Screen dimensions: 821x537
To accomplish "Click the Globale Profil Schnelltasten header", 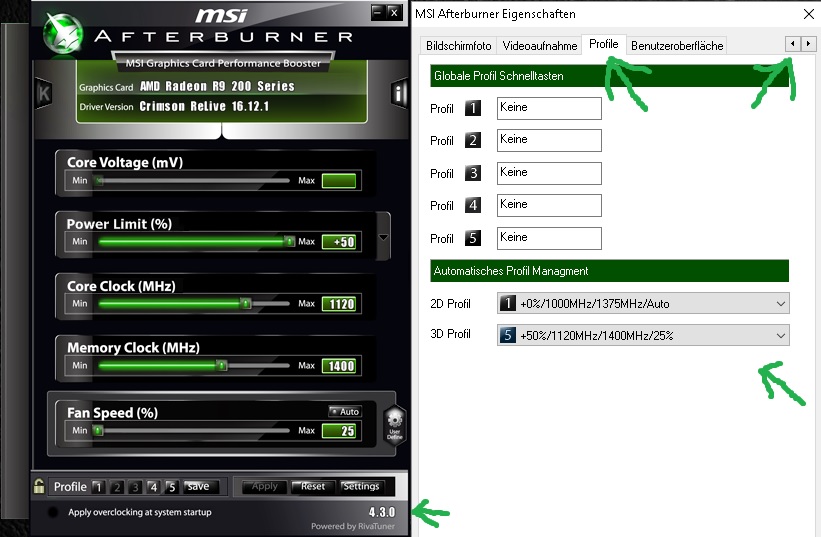I will pos(609,76).
